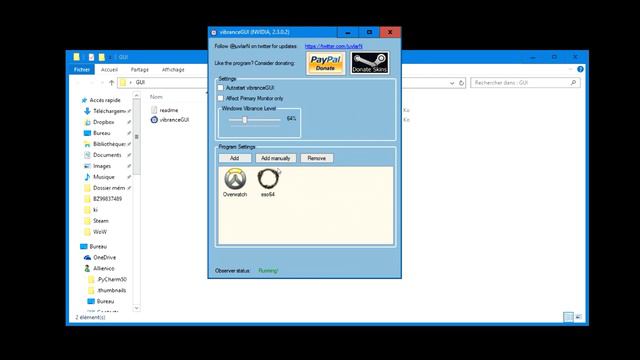The image size is (640, 360).
Task: Open the Accueil ribbon tab
Action: click(109, 70)
